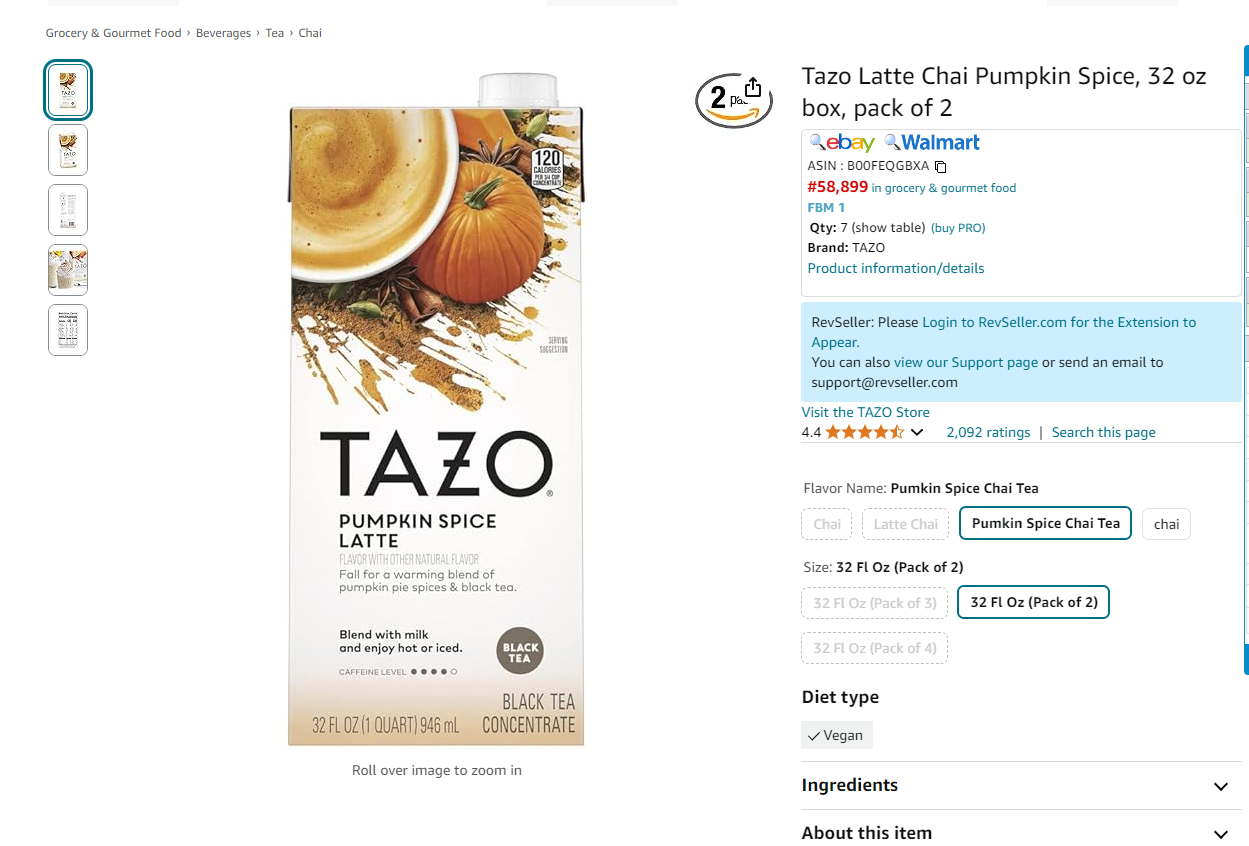Select the lowercase chai flavor option
The height and width of the screenshot is (846, 1249).
click(x=1166, y=524)
